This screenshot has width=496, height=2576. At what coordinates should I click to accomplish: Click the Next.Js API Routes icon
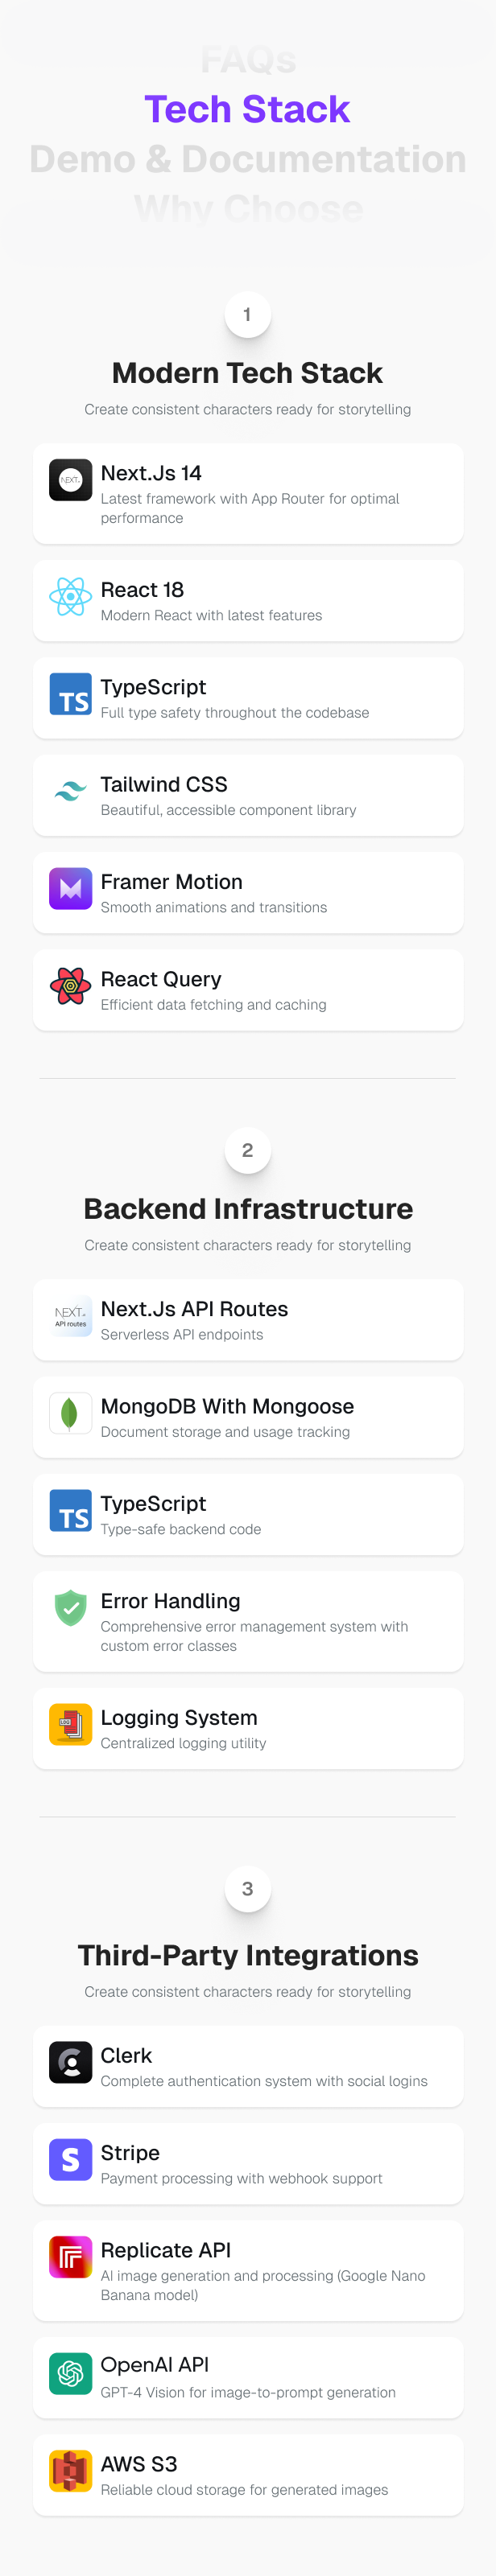point(70,1316)
